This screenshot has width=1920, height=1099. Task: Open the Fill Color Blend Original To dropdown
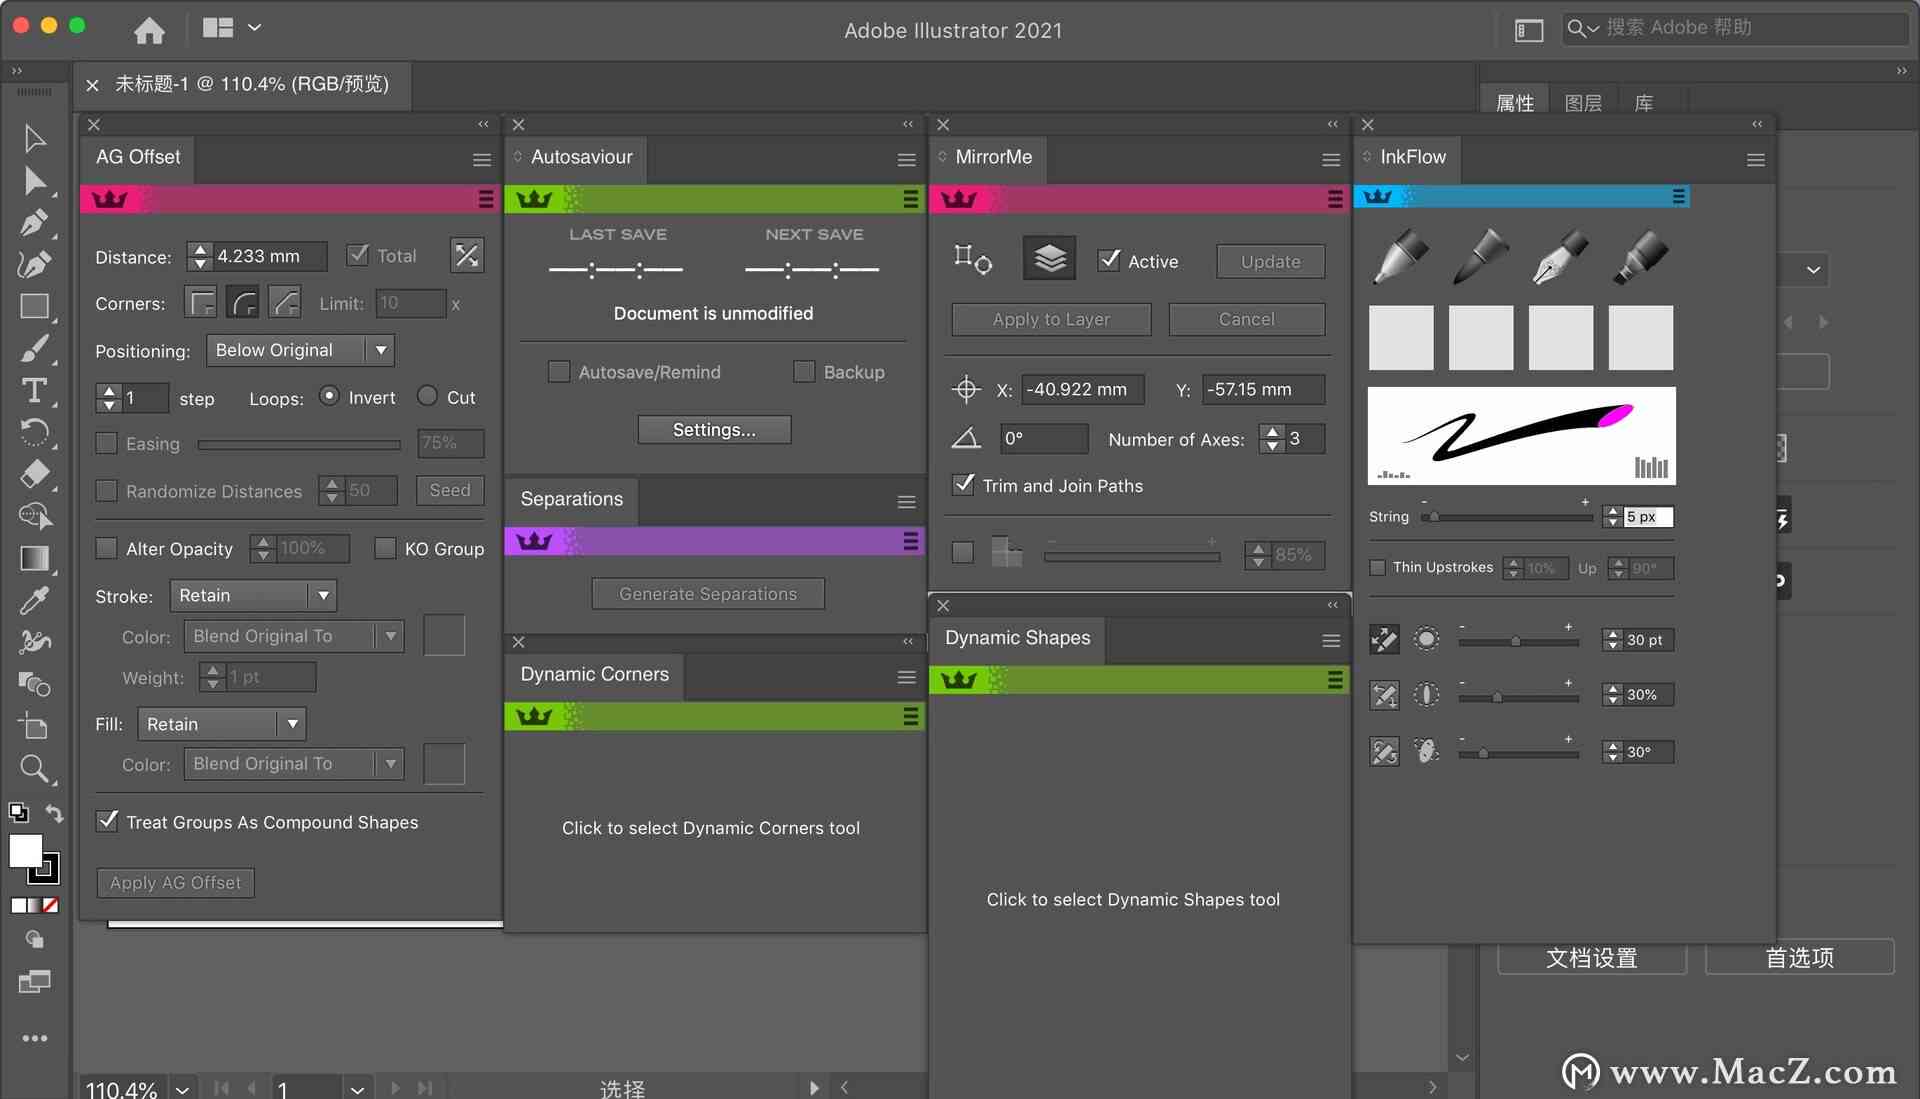tap(294, 764)
